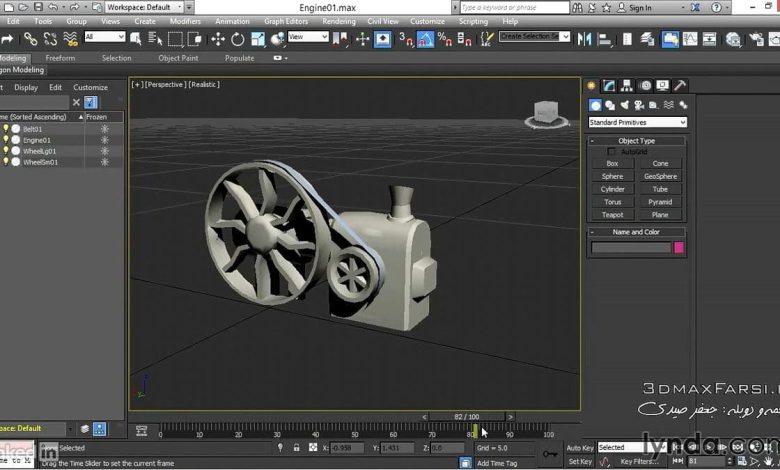Open the Modify panel tab

point(609,86)
